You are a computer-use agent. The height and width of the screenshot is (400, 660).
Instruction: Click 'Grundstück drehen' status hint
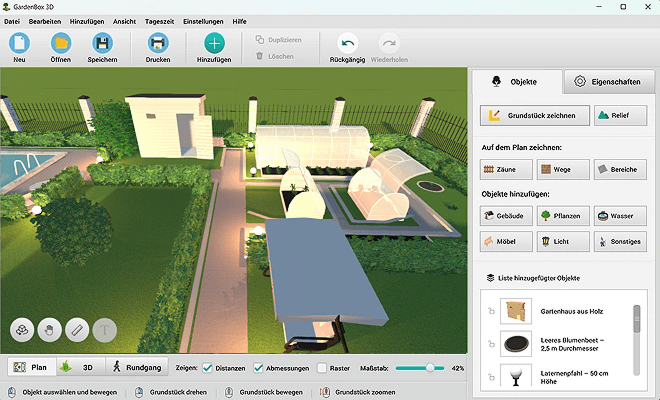click(x=178, y=392)
